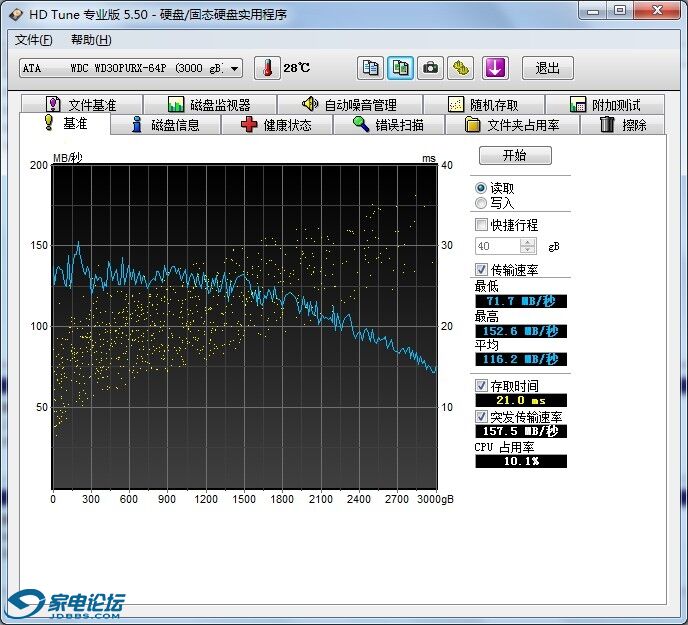Click the 开始 start button
Screen dimensions: 688x625
click(515, 155)
